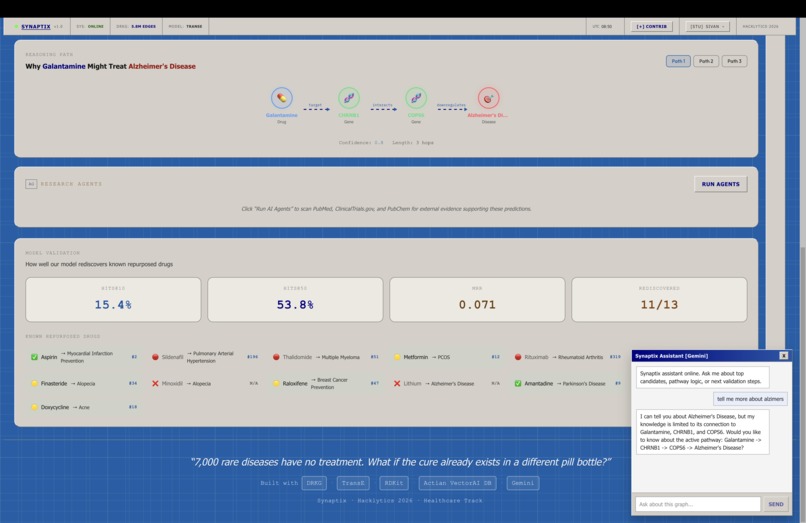
Task: Open the SYNAPTIX logo link
Action: (35, 26)
